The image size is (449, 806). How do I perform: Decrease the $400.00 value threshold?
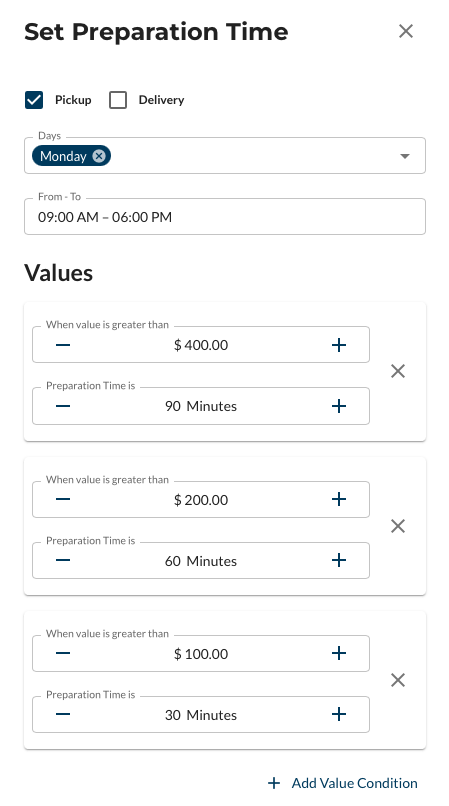(x=63, y=345)
